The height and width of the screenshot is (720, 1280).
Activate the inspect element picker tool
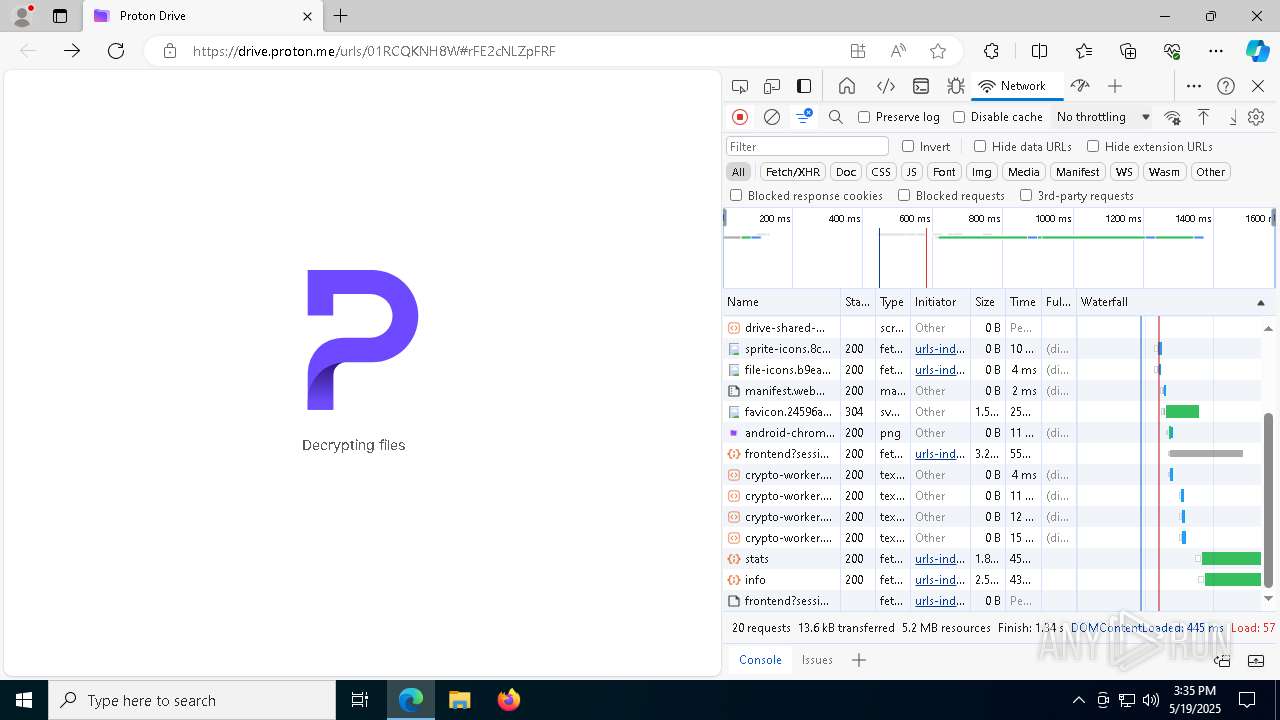pyautogui.click(x=740, y=86)
